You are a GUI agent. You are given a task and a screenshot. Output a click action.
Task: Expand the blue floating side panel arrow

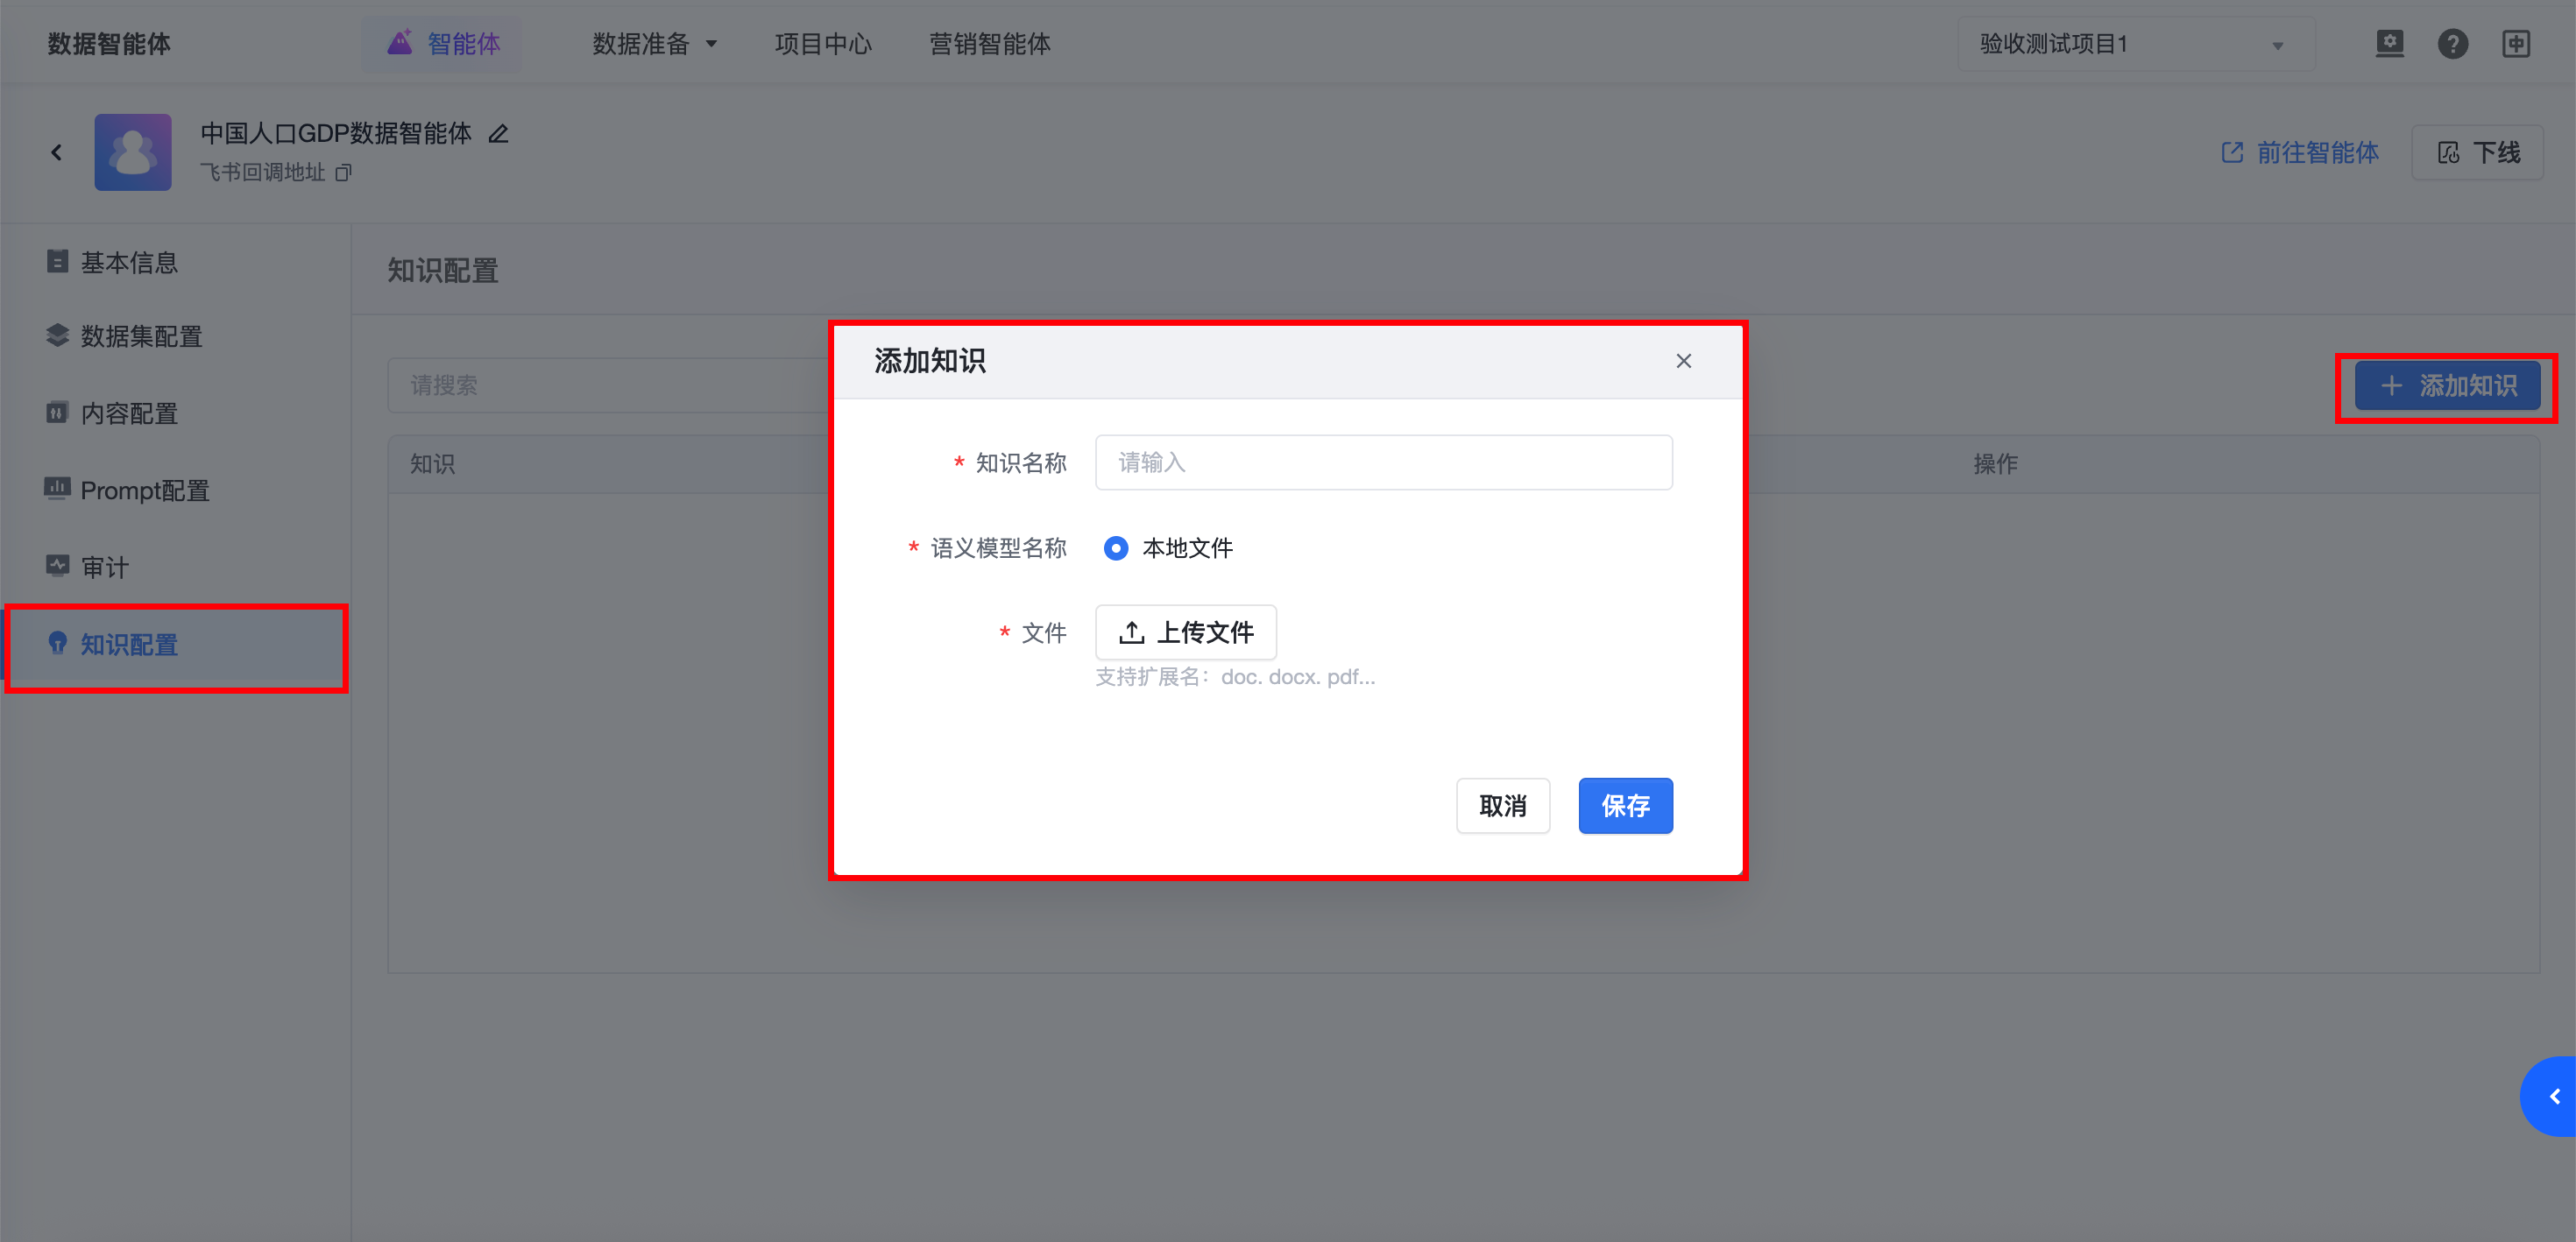coord(2553,1096)
